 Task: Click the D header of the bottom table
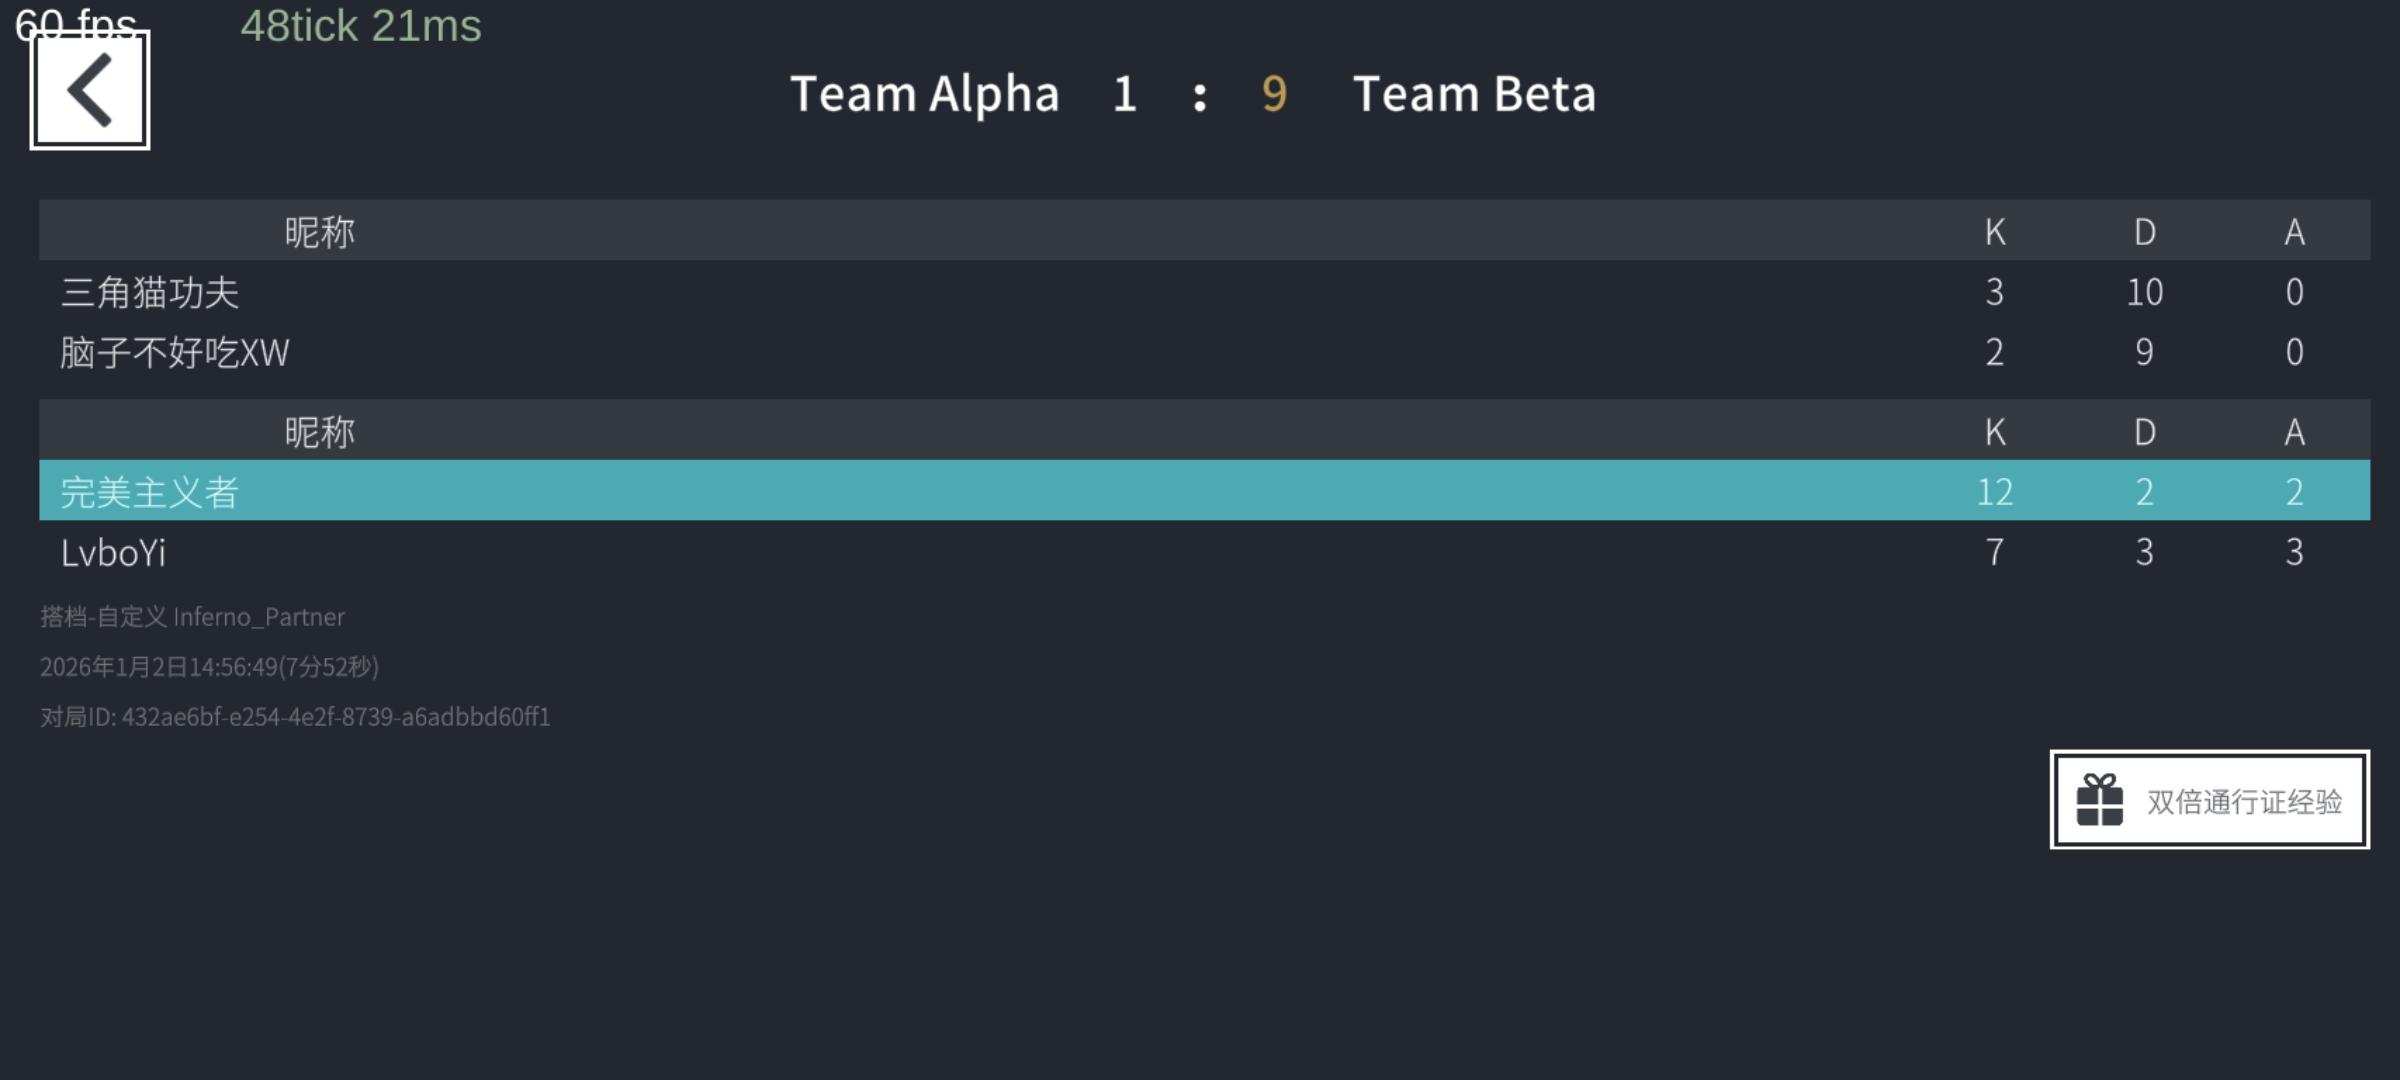pos(2145,432)
